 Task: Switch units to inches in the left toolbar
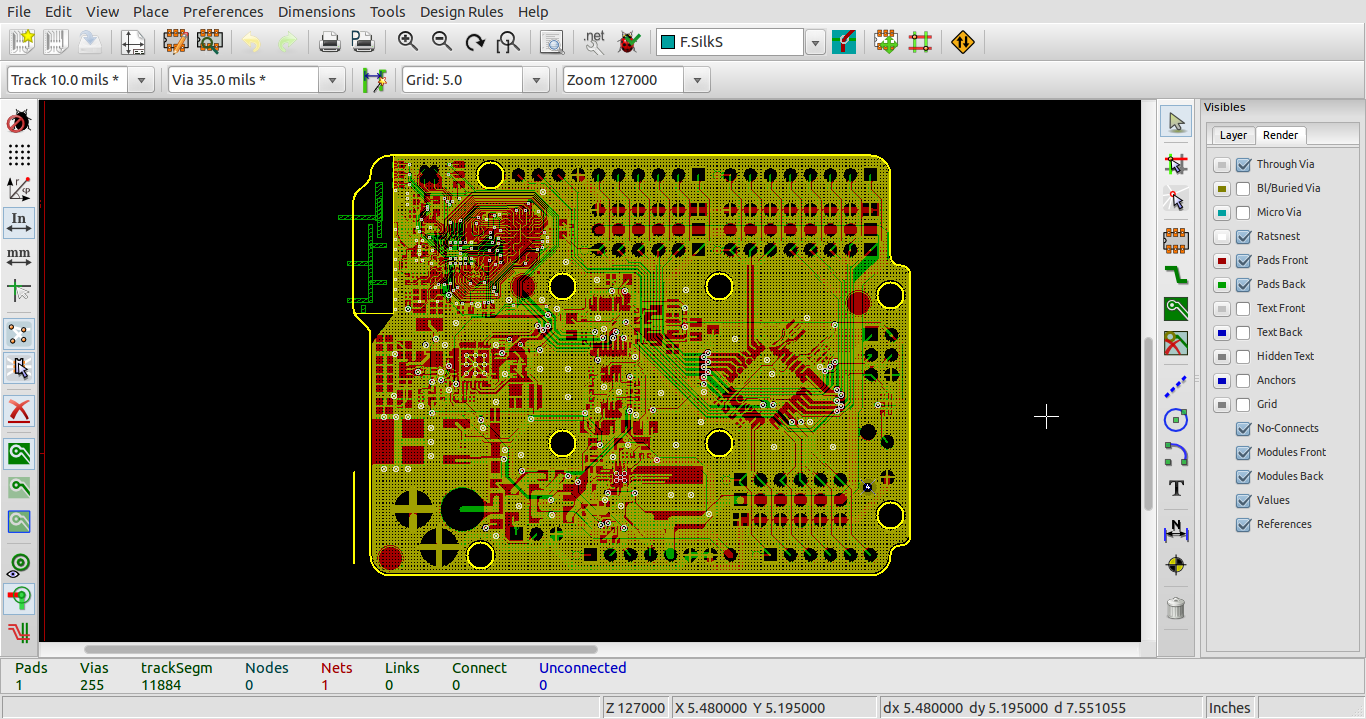point(18,224)
